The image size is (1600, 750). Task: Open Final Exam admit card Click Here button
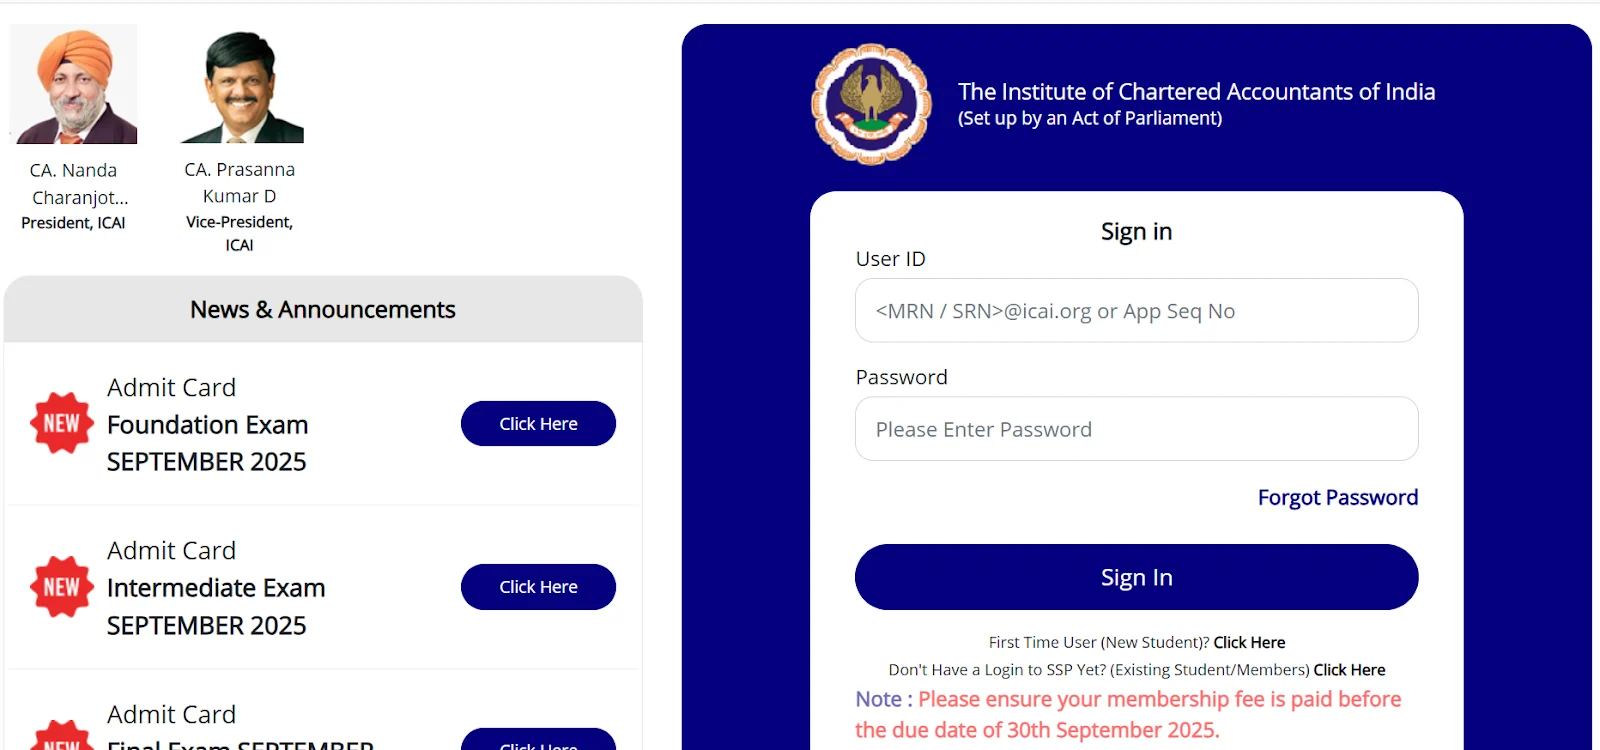point(538,745)
